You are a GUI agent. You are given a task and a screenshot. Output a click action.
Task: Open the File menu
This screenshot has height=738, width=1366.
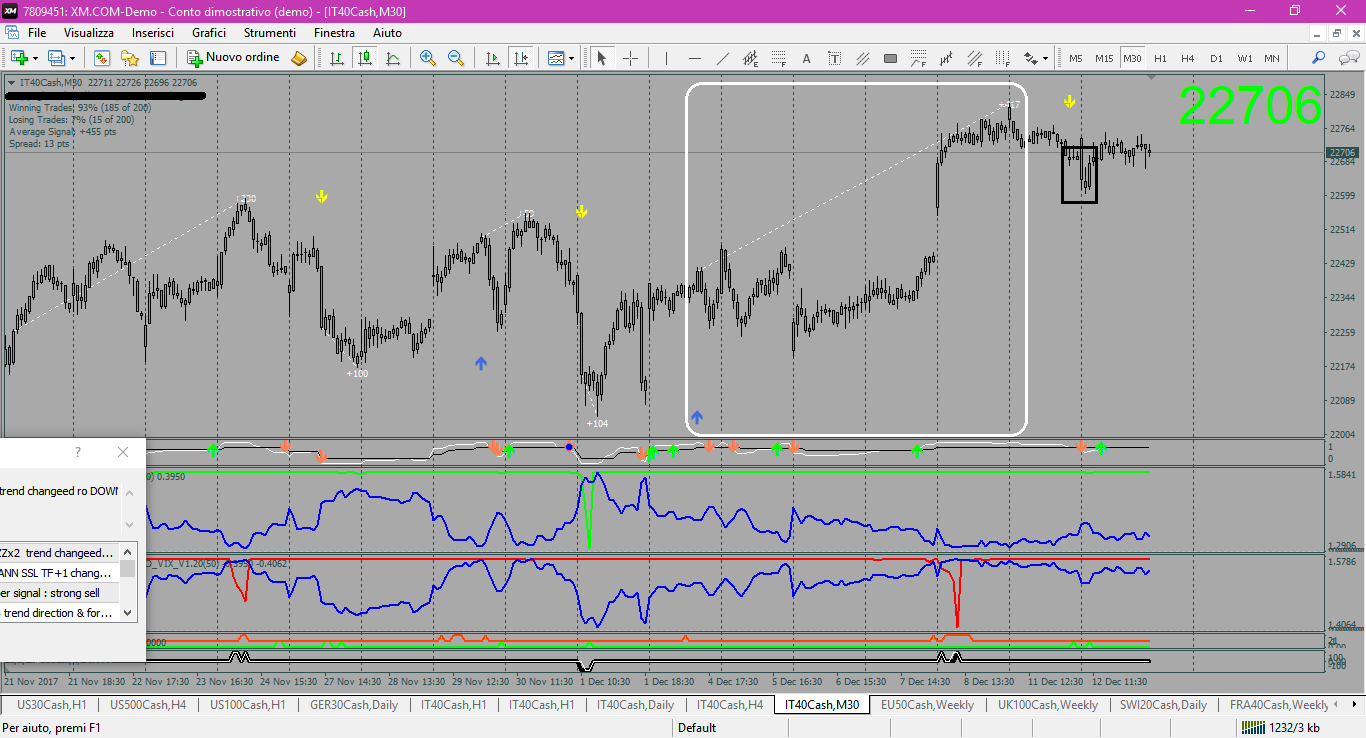coord(37,33)
